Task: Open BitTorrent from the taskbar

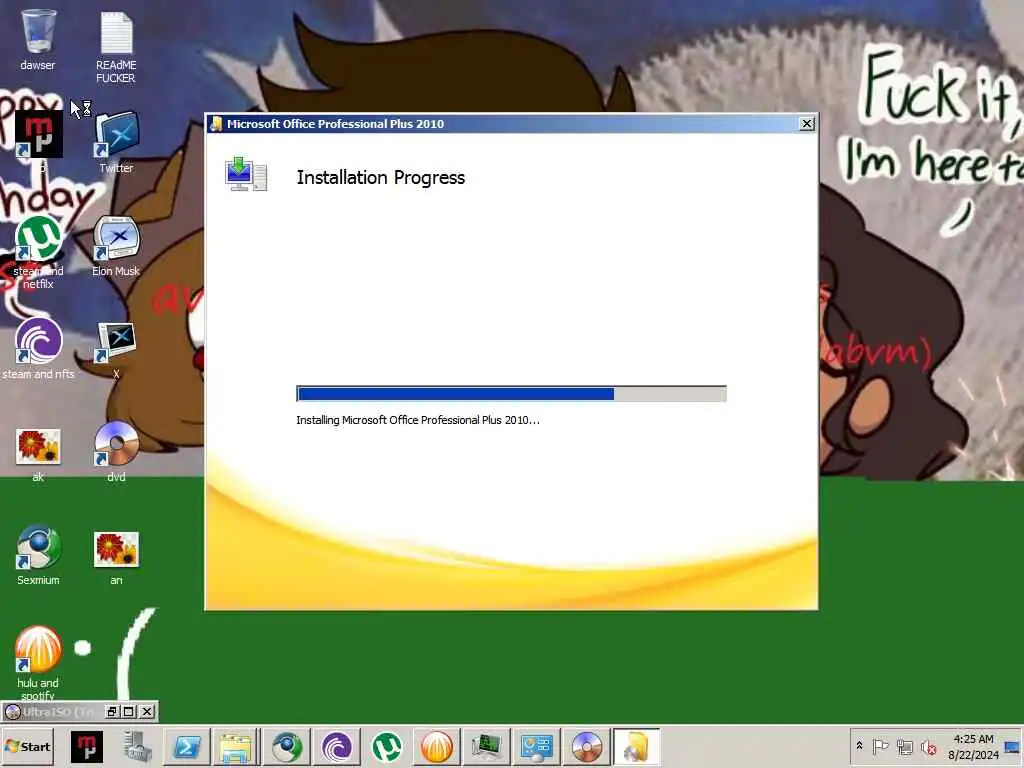Action: click(336, 746)
